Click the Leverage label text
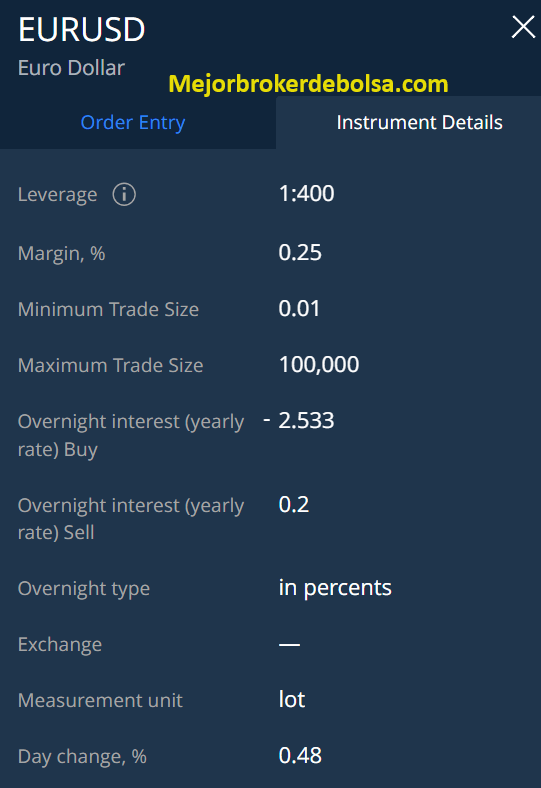The height and width of the screenshot is (788, 541). (x=57, y=194)
